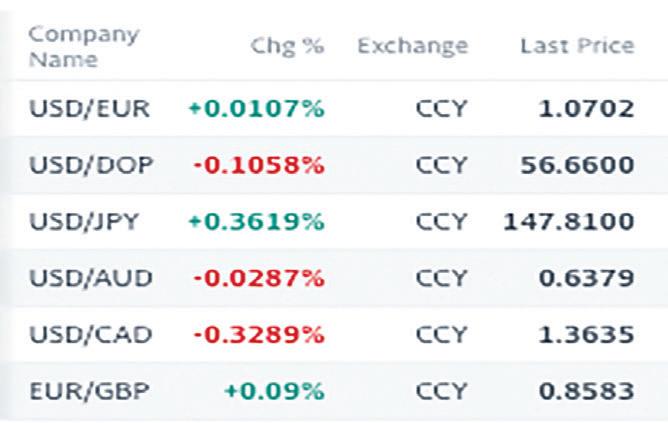This screenshot has width=668, height=423.
Task: Select the 0.8583 last price
Action: [x=586, y=389]
